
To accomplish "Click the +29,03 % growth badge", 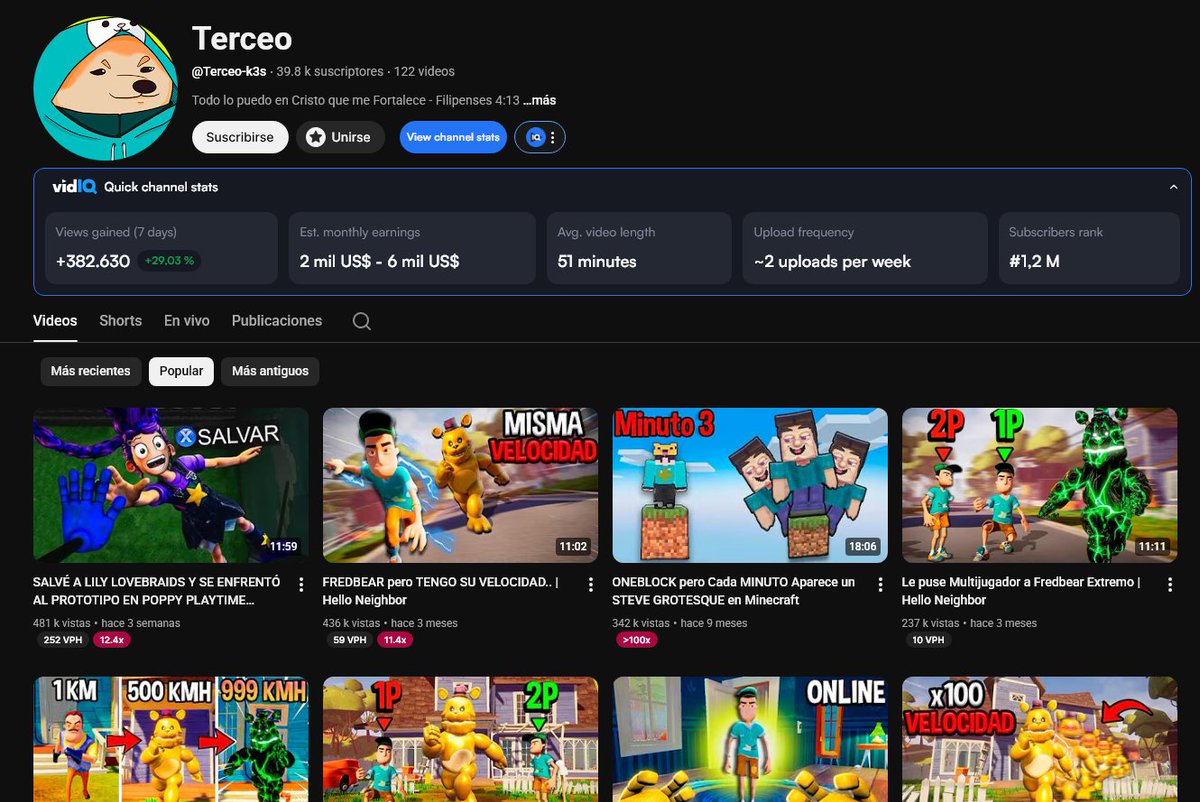I will [170, 261].
